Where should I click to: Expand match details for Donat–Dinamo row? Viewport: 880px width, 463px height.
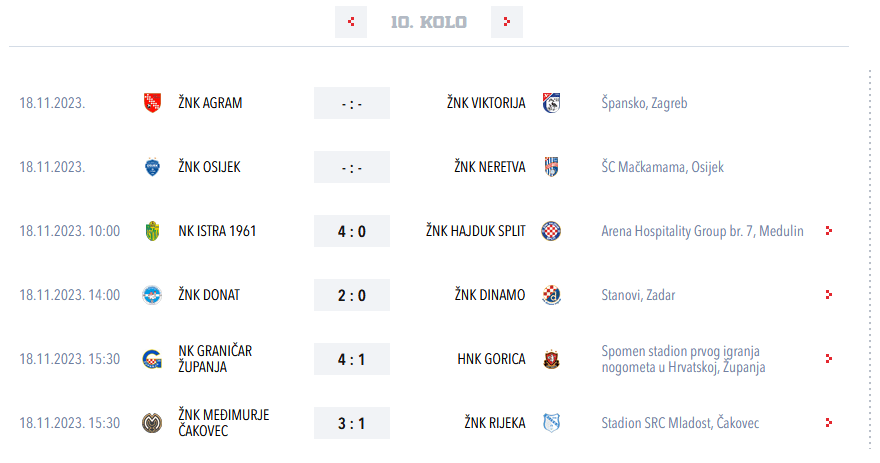click(828, 295)
